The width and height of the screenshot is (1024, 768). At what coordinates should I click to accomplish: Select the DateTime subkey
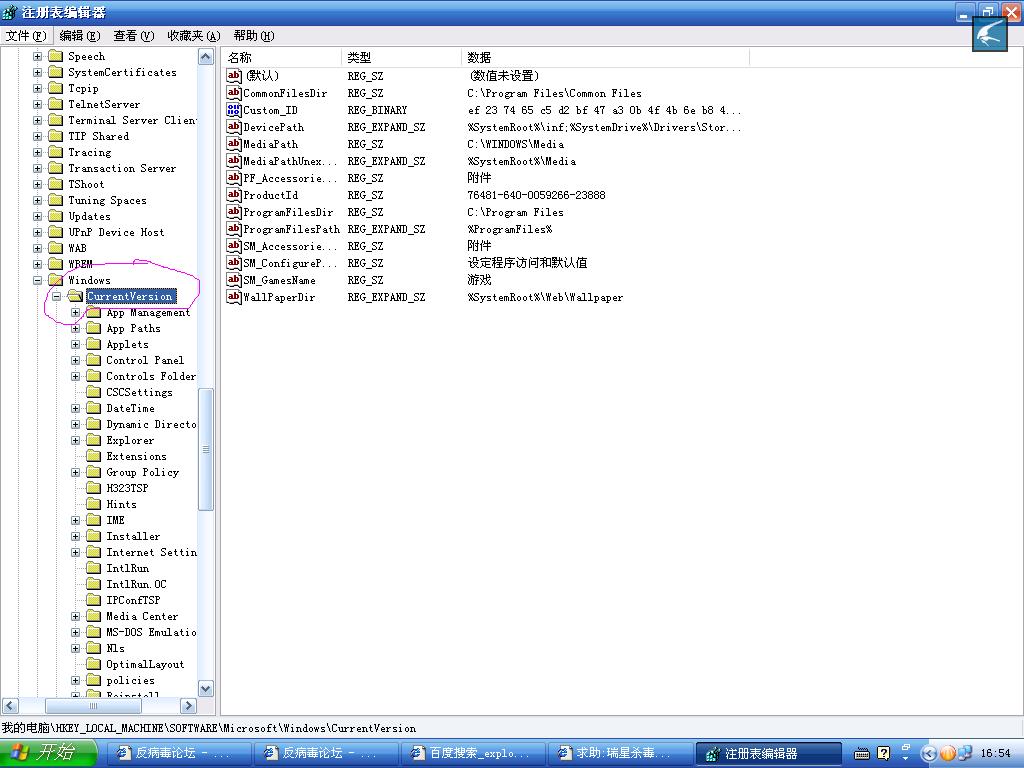(x=131, y=408)
